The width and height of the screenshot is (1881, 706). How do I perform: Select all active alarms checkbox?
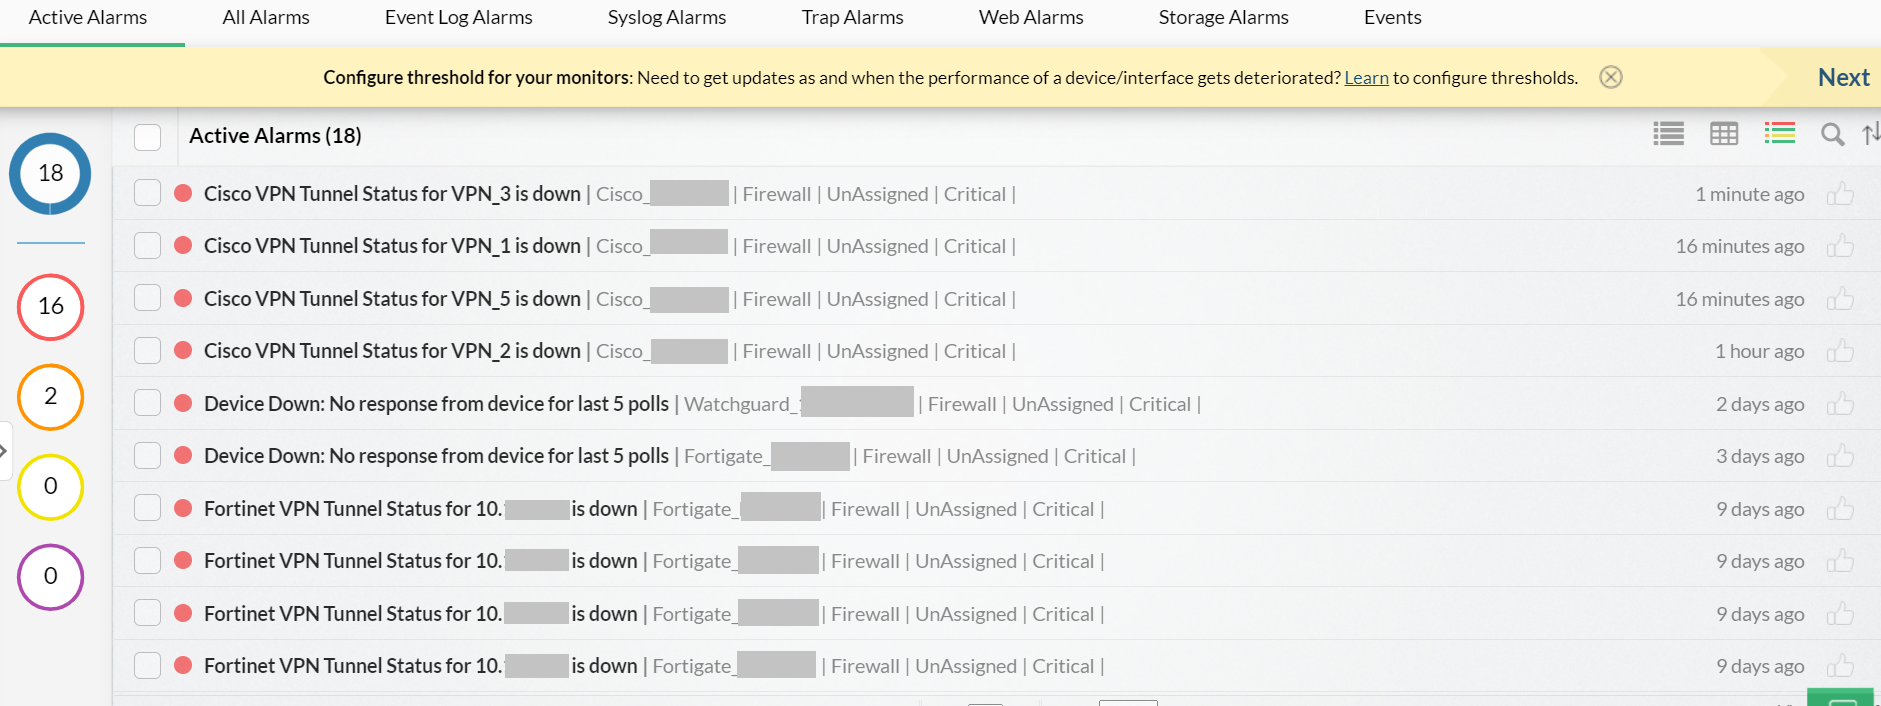tap(147, 136)
